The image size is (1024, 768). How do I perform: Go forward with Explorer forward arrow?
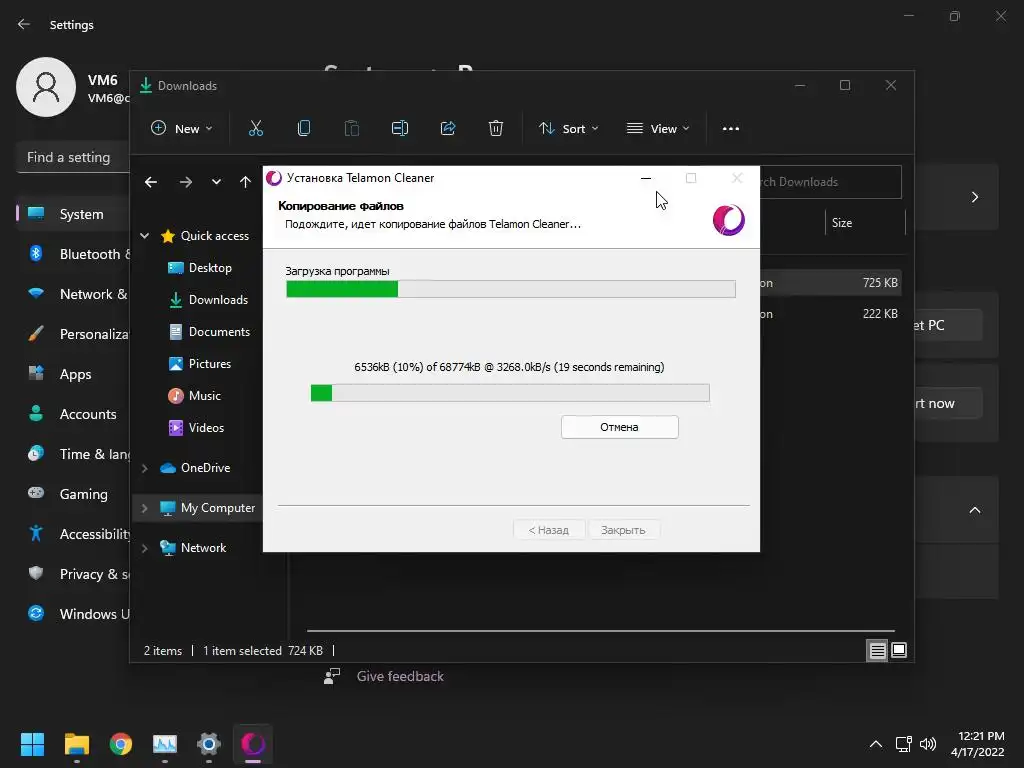pos(185,182)
